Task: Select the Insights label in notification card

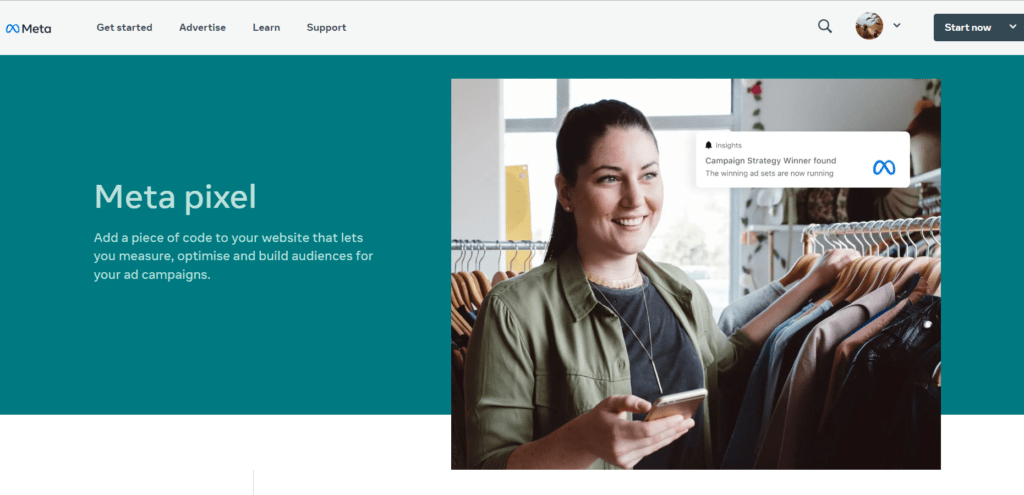Action: point(728,145)
